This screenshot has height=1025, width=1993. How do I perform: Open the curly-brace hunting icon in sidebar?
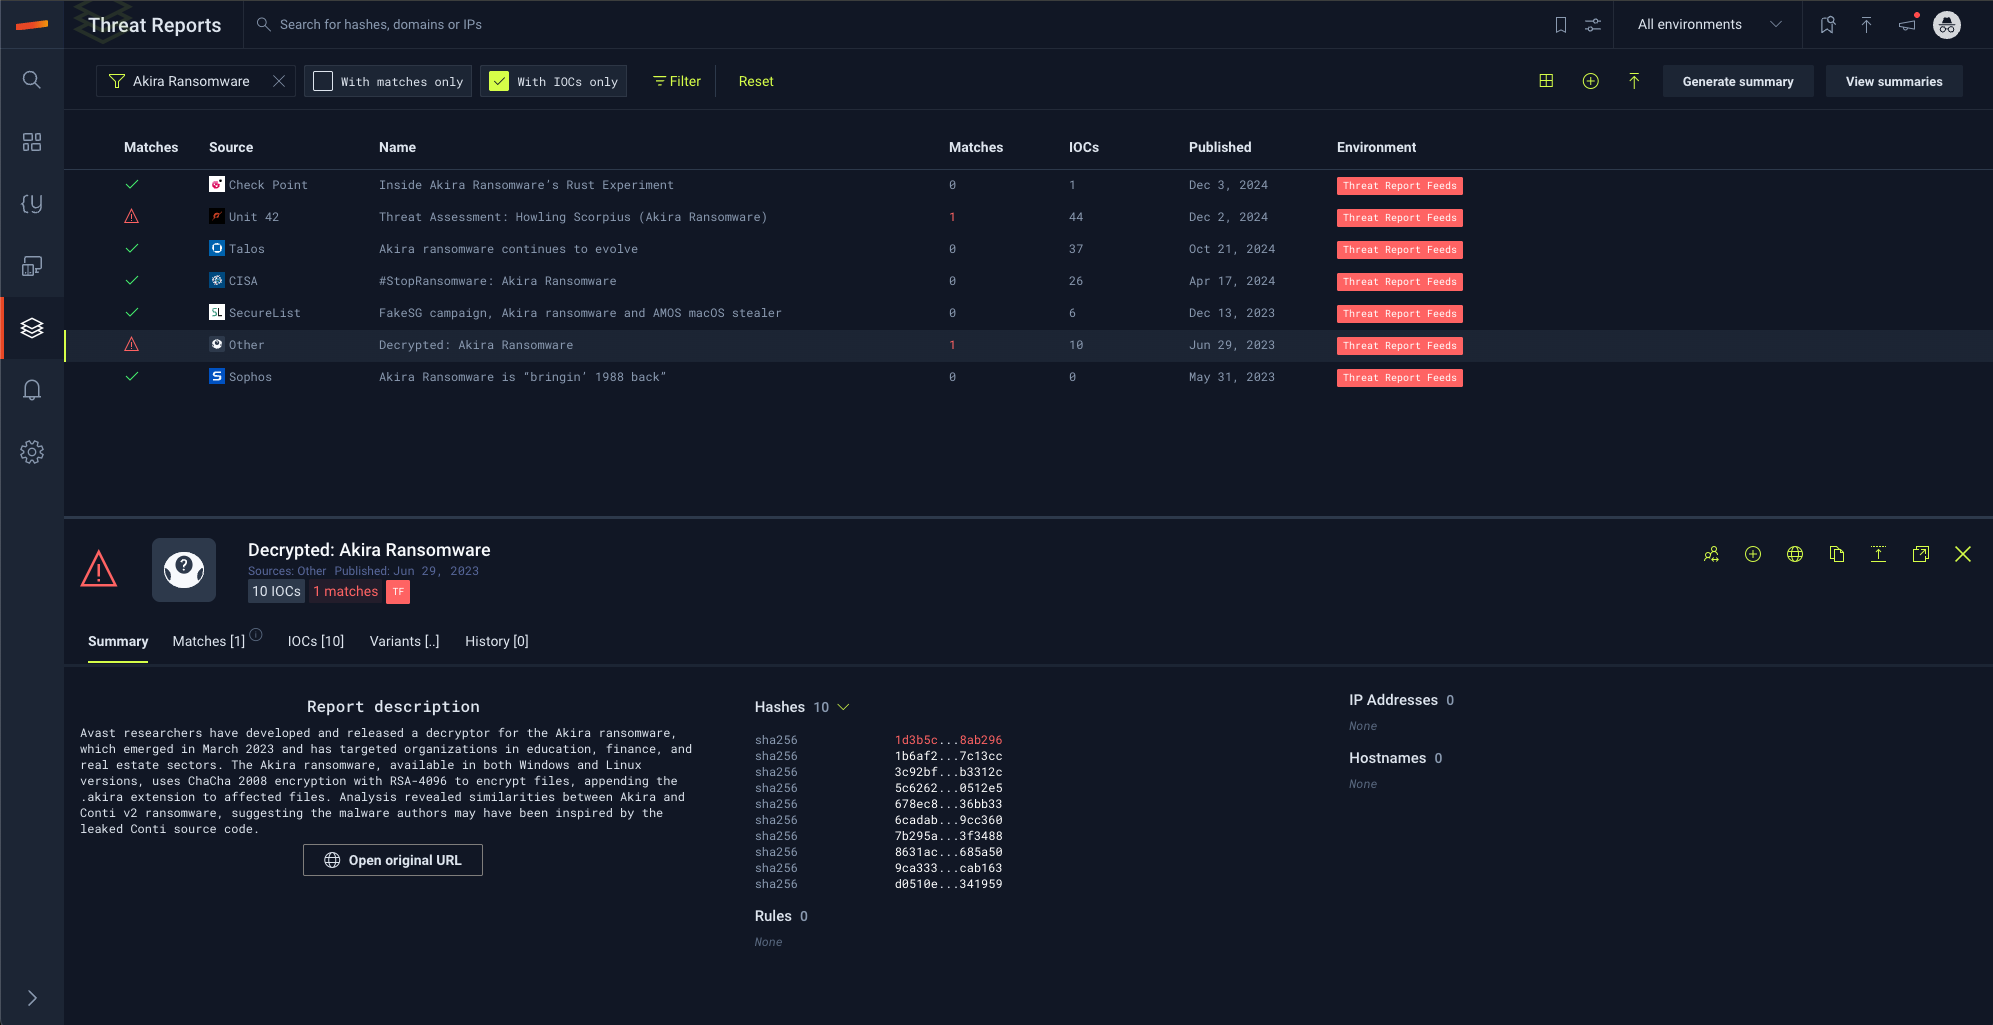[x=32, y=204]
